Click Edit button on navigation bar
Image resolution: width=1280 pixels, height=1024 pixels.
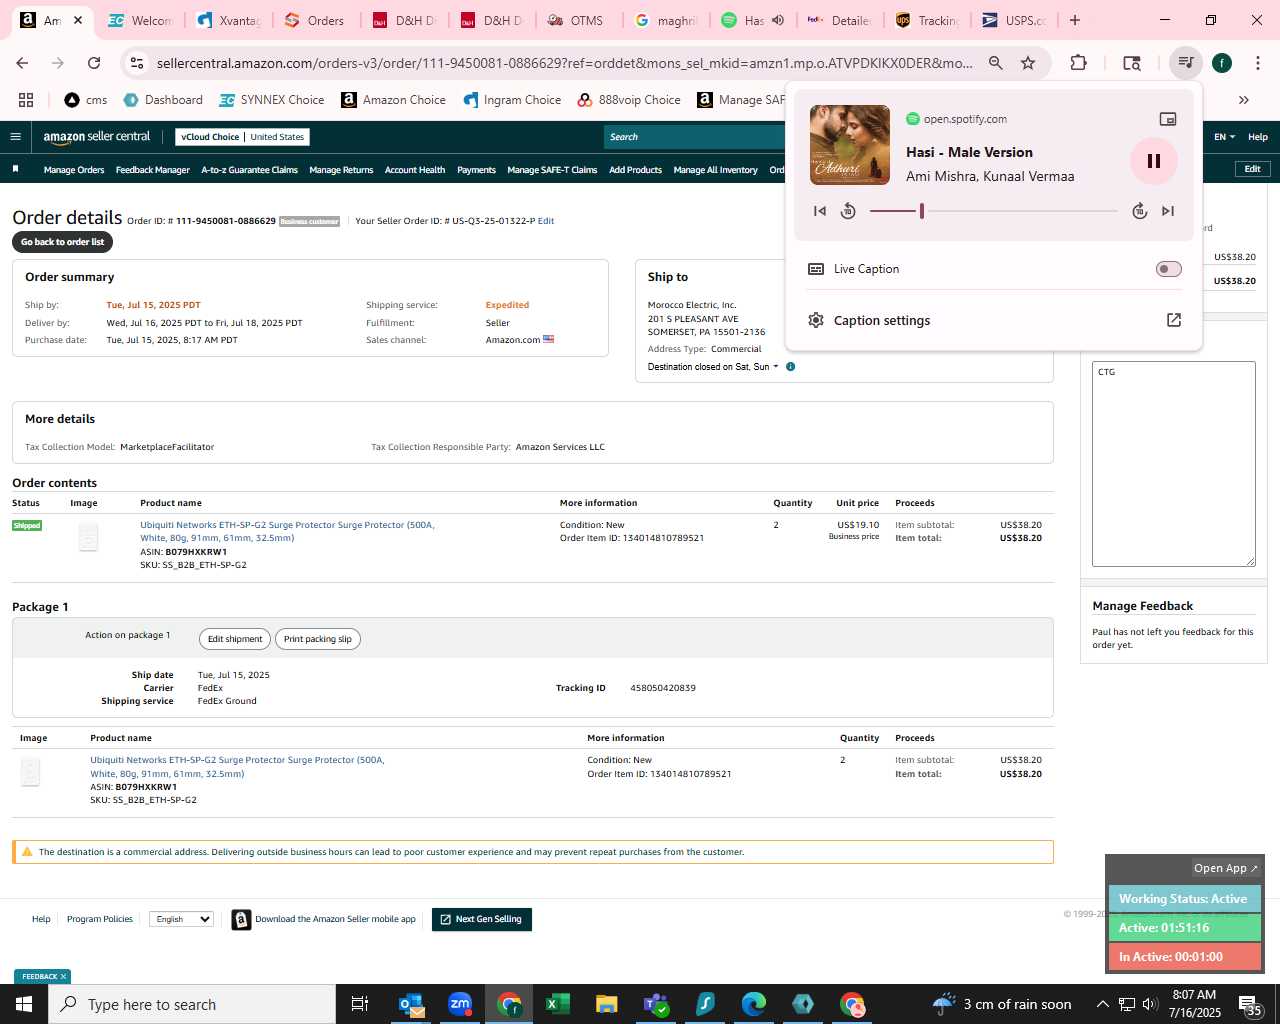pyautogui.click(x=1252, y=169)
